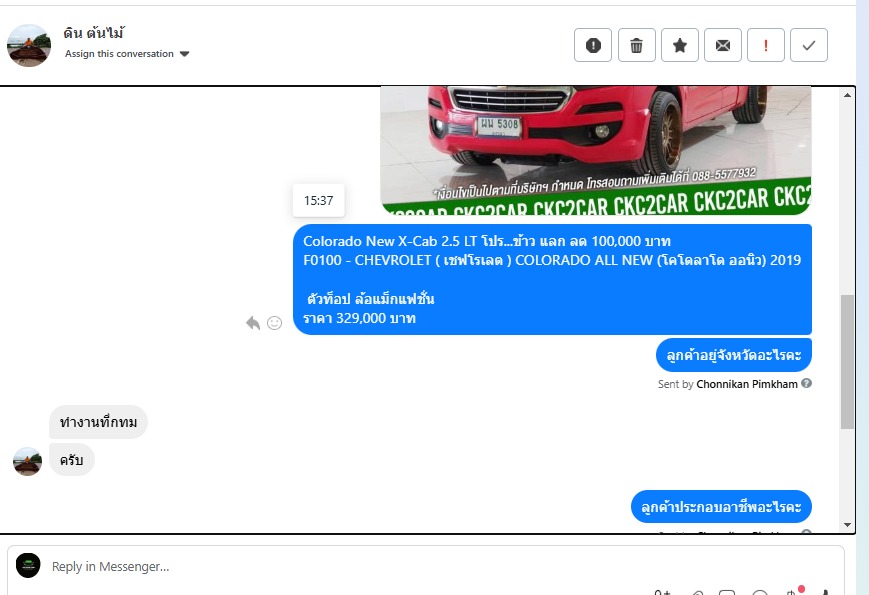
Task: Open the customer avatar beside the ครับ message
Action: tap(27, 461)
